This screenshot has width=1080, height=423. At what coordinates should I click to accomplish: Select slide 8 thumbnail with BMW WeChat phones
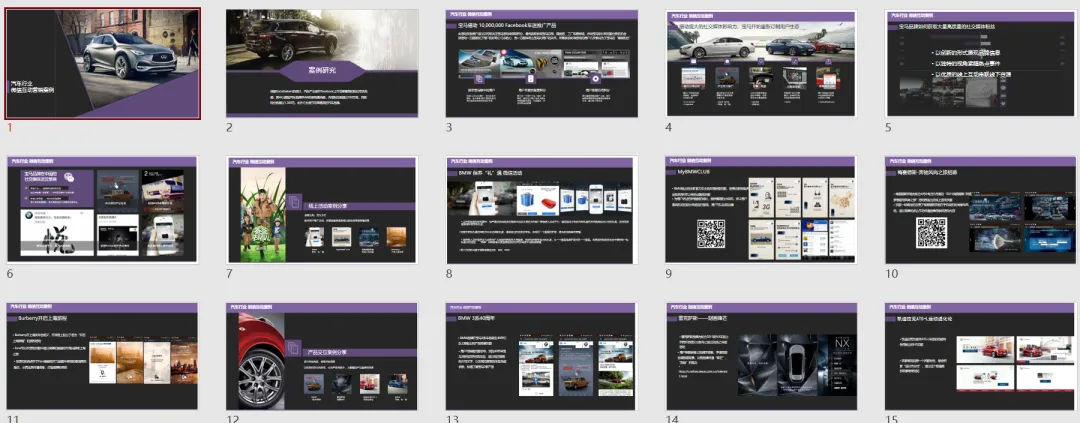(542, 209)
